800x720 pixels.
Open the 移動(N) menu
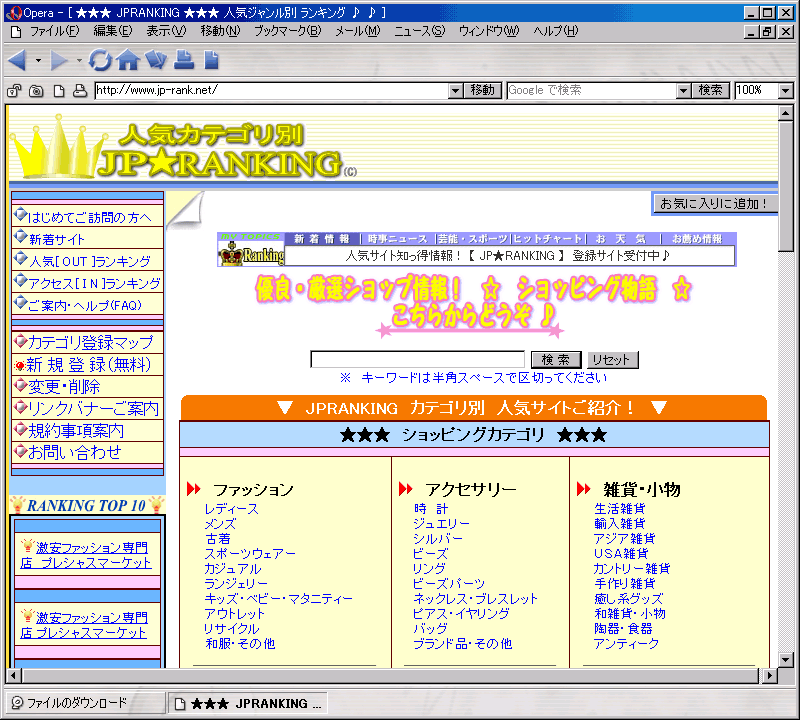(220, 32)
